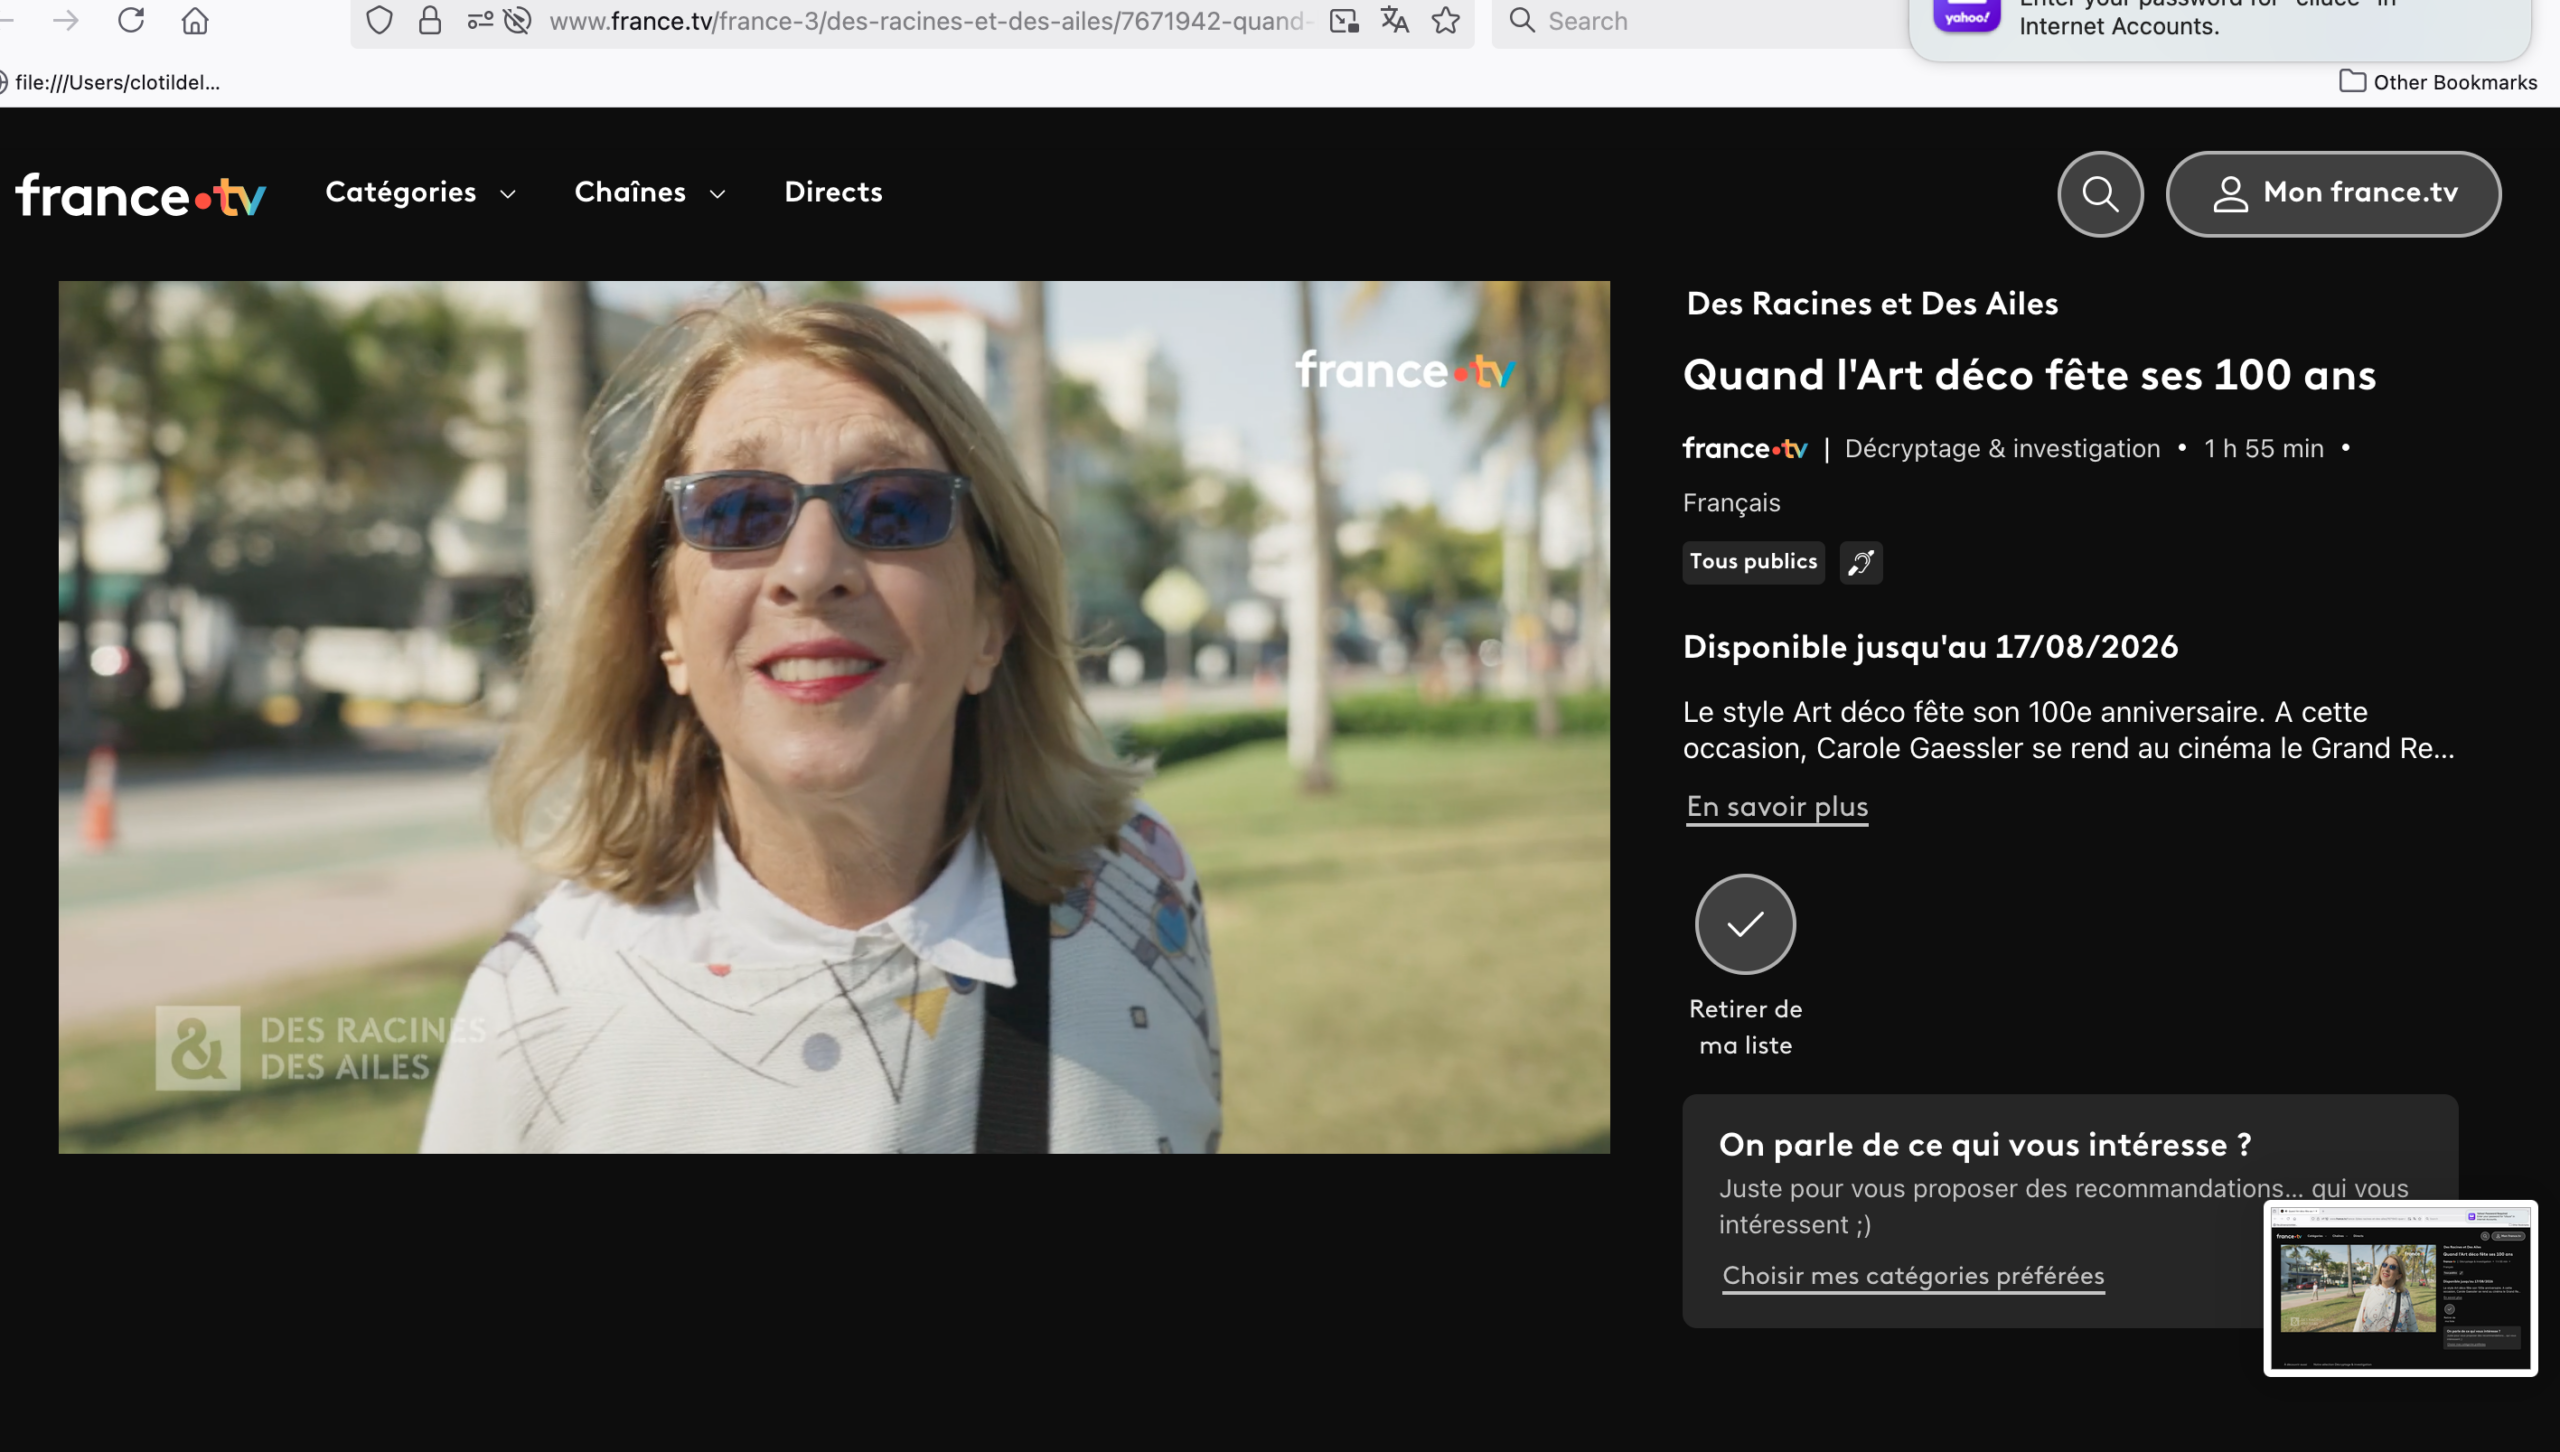This screenshot has width=2560, height=1452.
Task: Click the hearing impaired subtitles badge
Action: [x=1860, y=563]
